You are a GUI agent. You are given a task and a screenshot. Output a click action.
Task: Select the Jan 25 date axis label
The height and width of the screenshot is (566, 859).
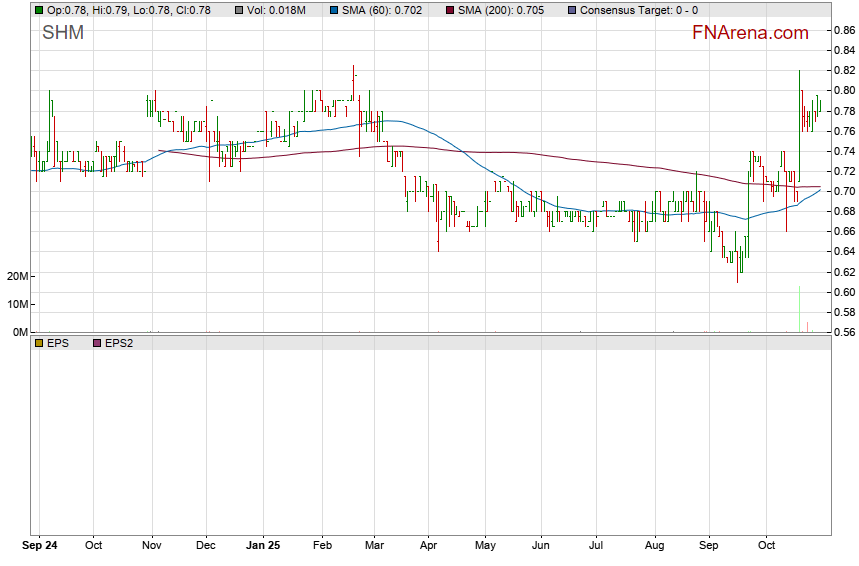click(264, 546)
